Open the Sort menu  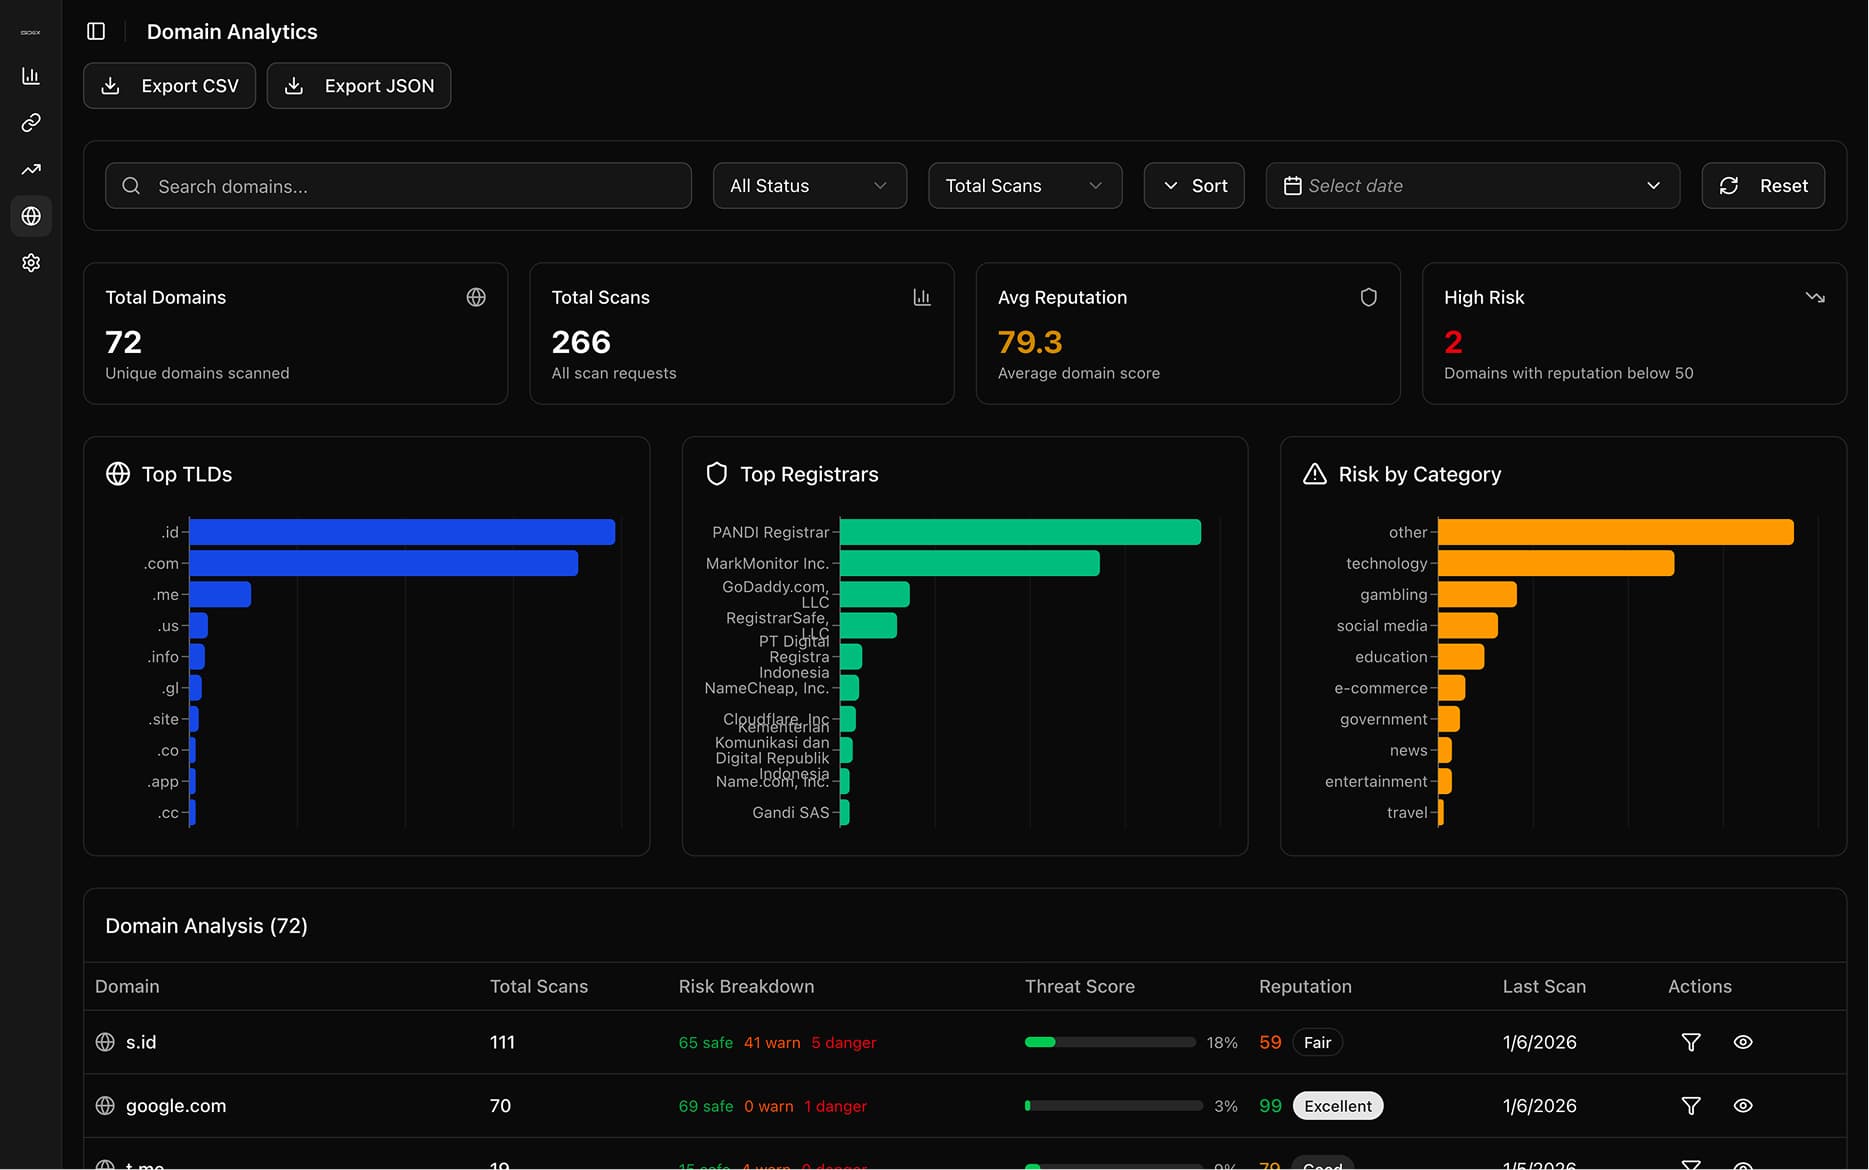pos(1193,185)
